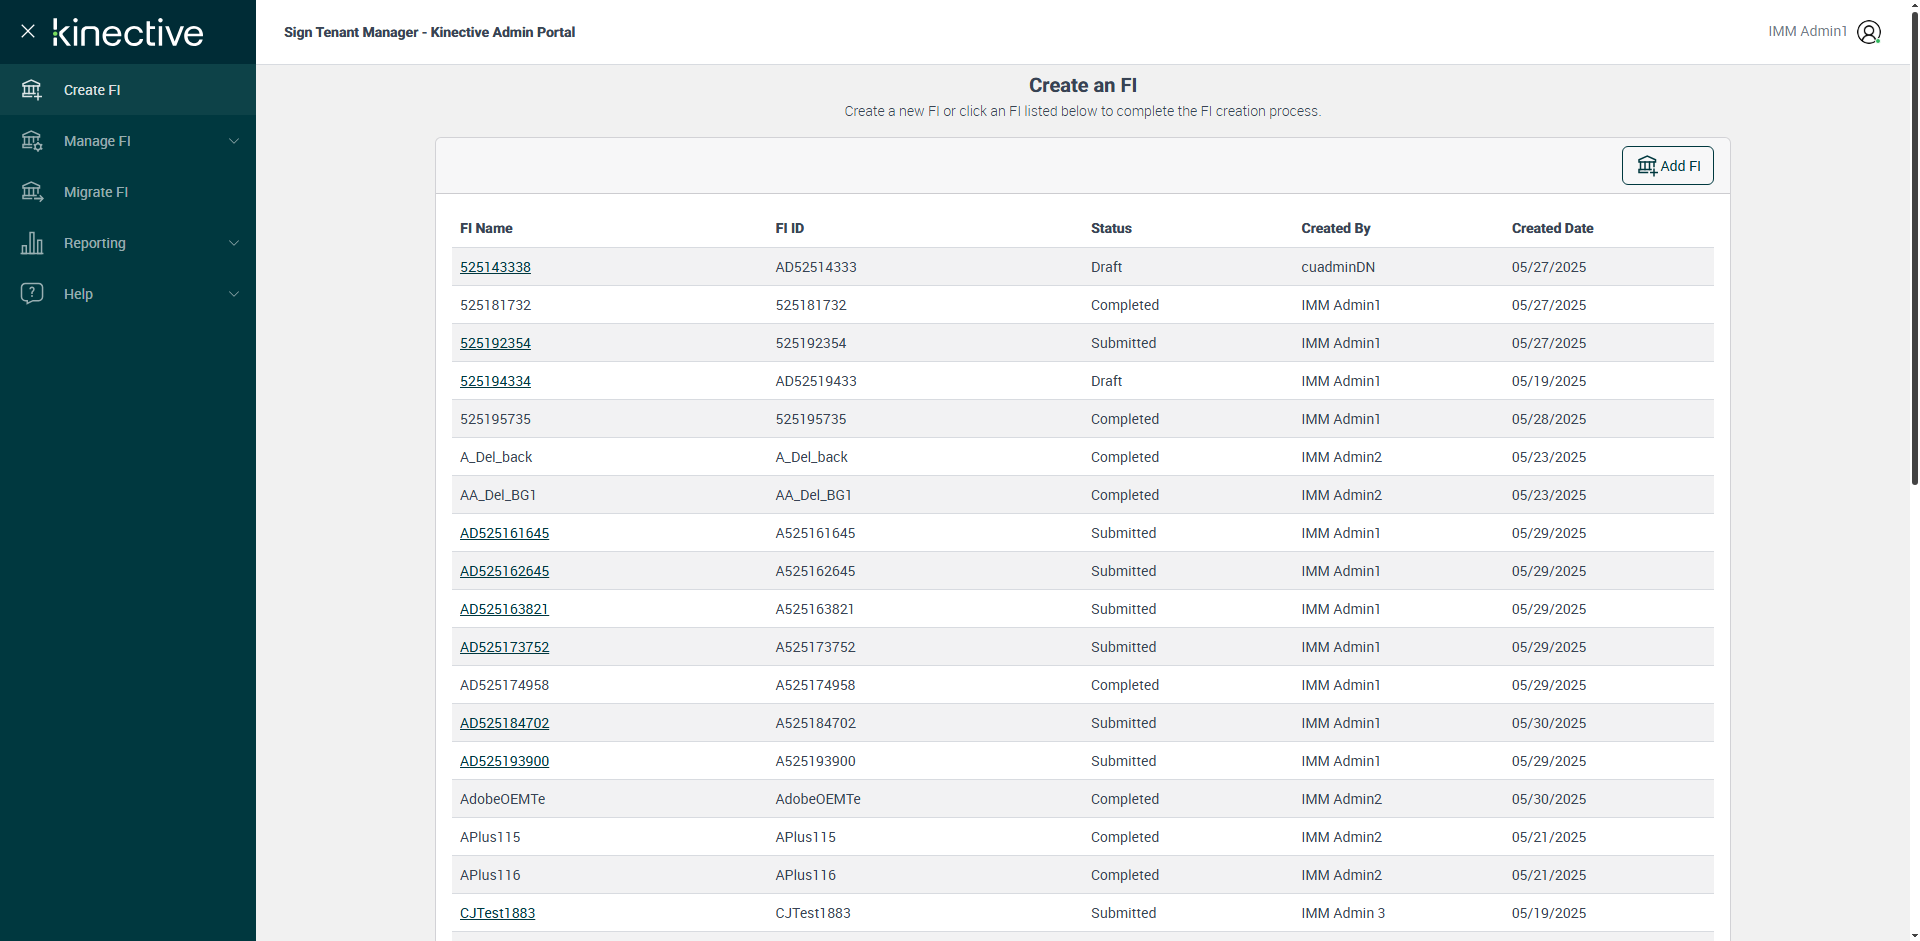Click the Manage FI gear-bank icon

click(32, 141)
